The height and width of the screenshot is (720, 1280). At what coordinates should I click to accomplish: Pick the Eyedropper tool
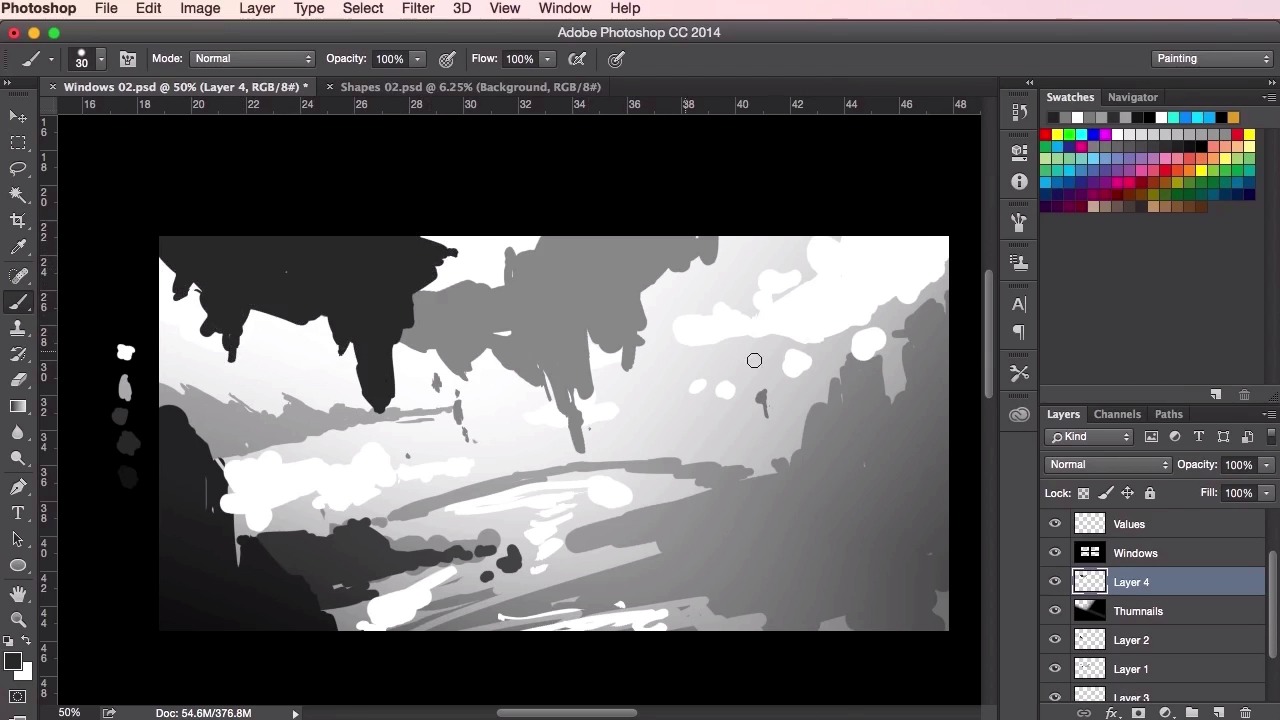(18, 248)
